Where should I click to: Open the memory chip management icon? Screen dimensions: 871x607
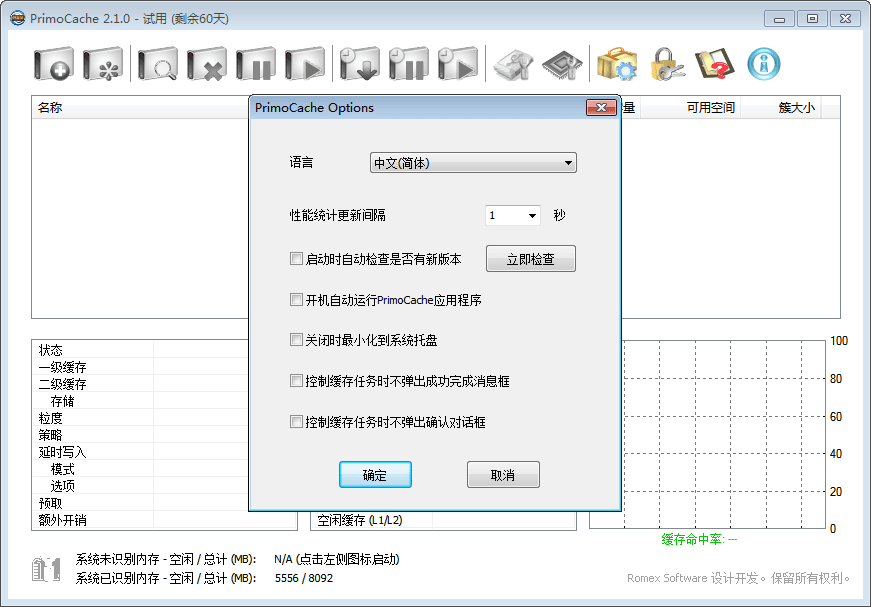tap(562, 65)
